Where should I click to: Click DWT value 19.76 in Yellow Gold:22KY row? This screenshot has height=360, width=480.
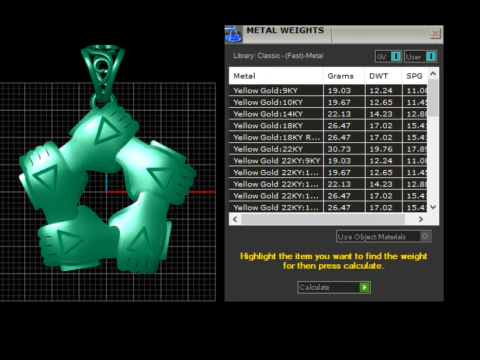[381, 149]
